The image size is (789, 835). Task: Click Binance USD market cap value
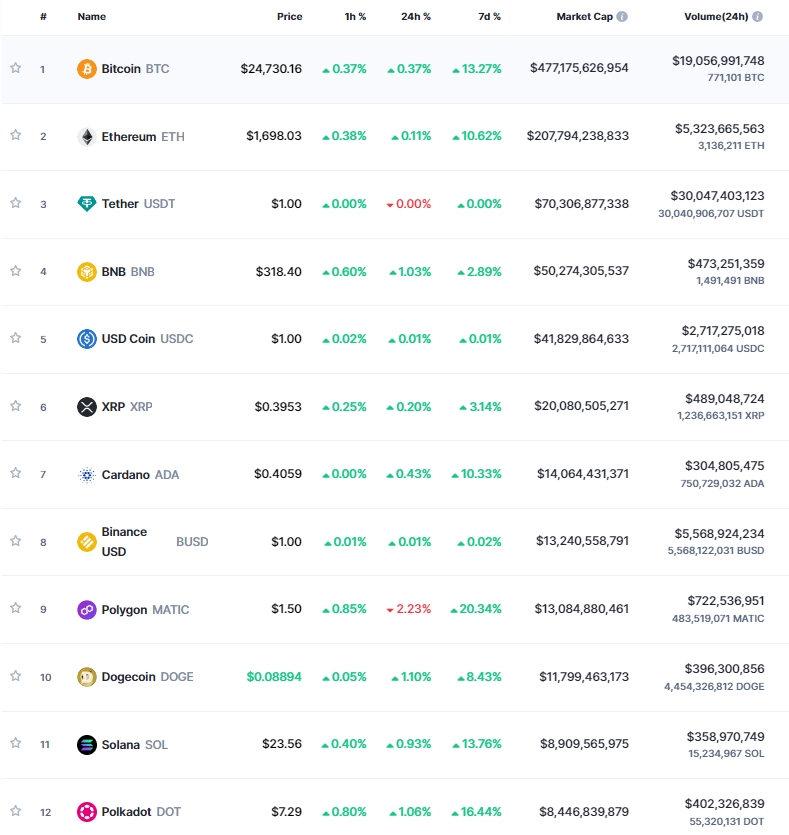point(582,541)
